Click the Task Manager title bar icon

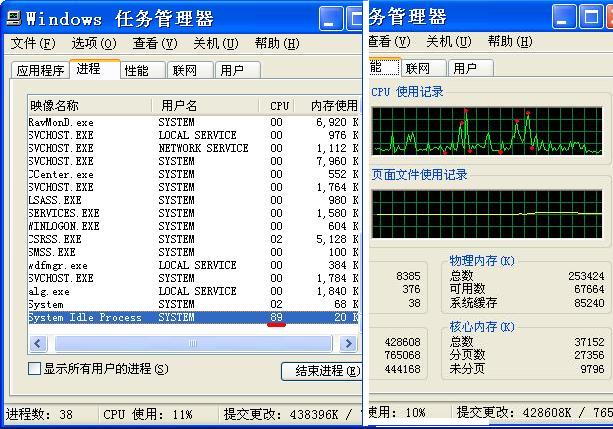click(14, 18)
